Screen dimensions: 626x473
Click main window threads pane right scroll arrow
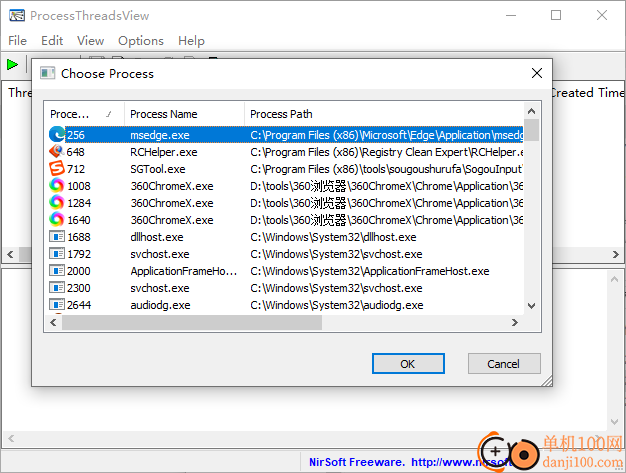pyautogui.click(x=616, y=254)
